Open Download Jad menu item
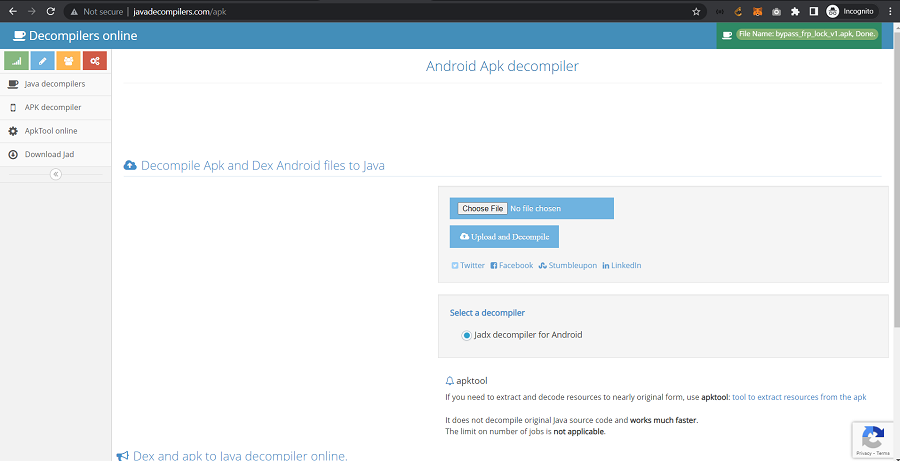 point(56,154)
